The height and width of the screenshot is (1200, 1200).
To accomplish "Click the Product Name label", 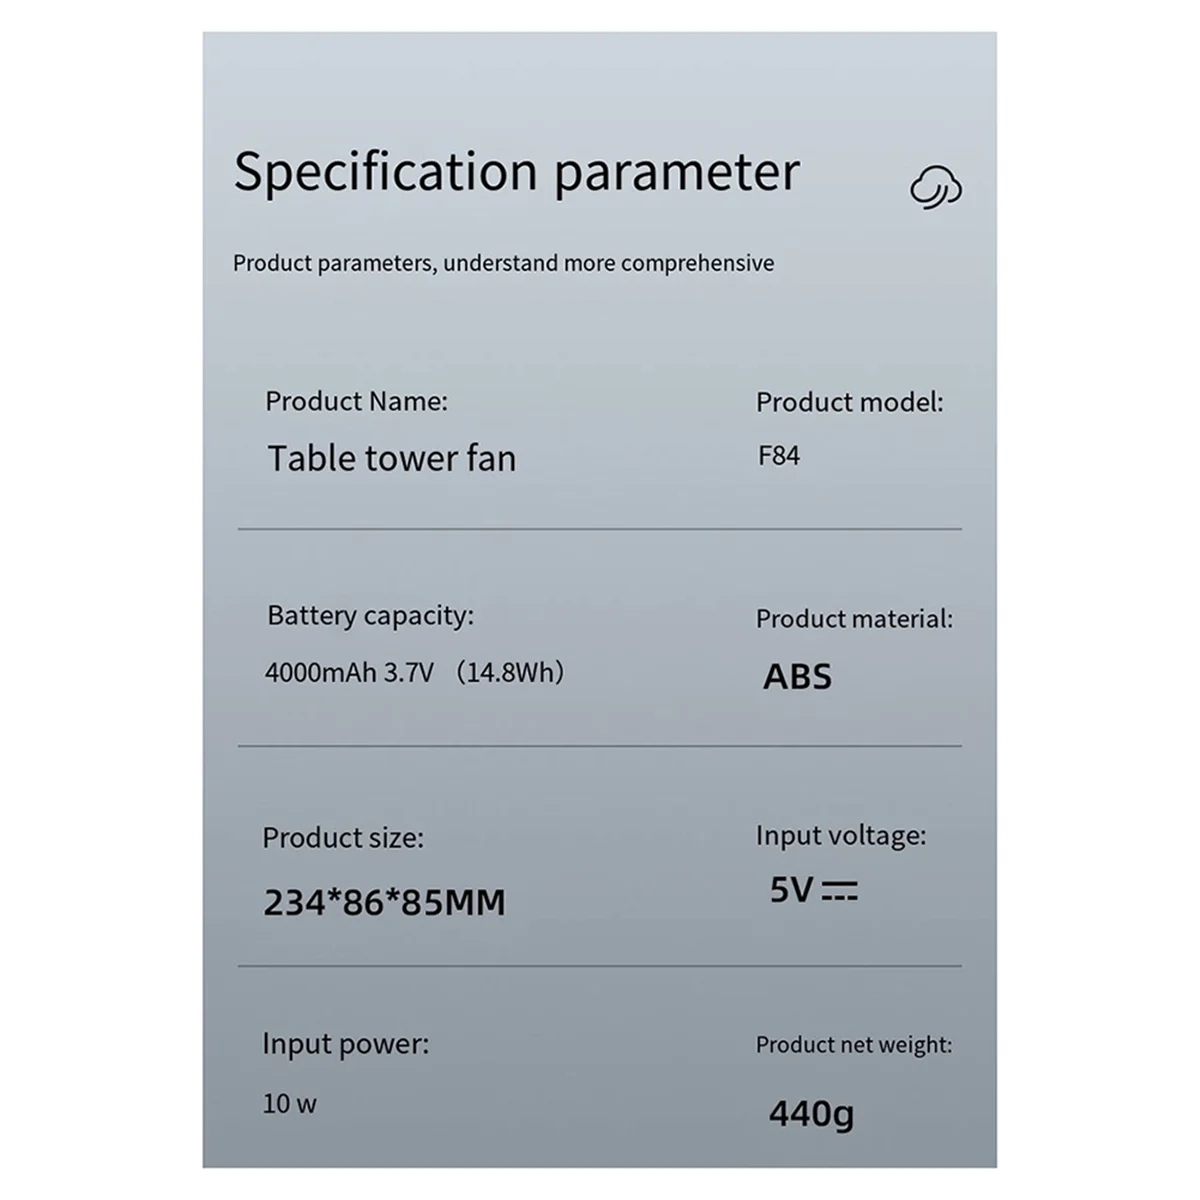I will 356,401.
